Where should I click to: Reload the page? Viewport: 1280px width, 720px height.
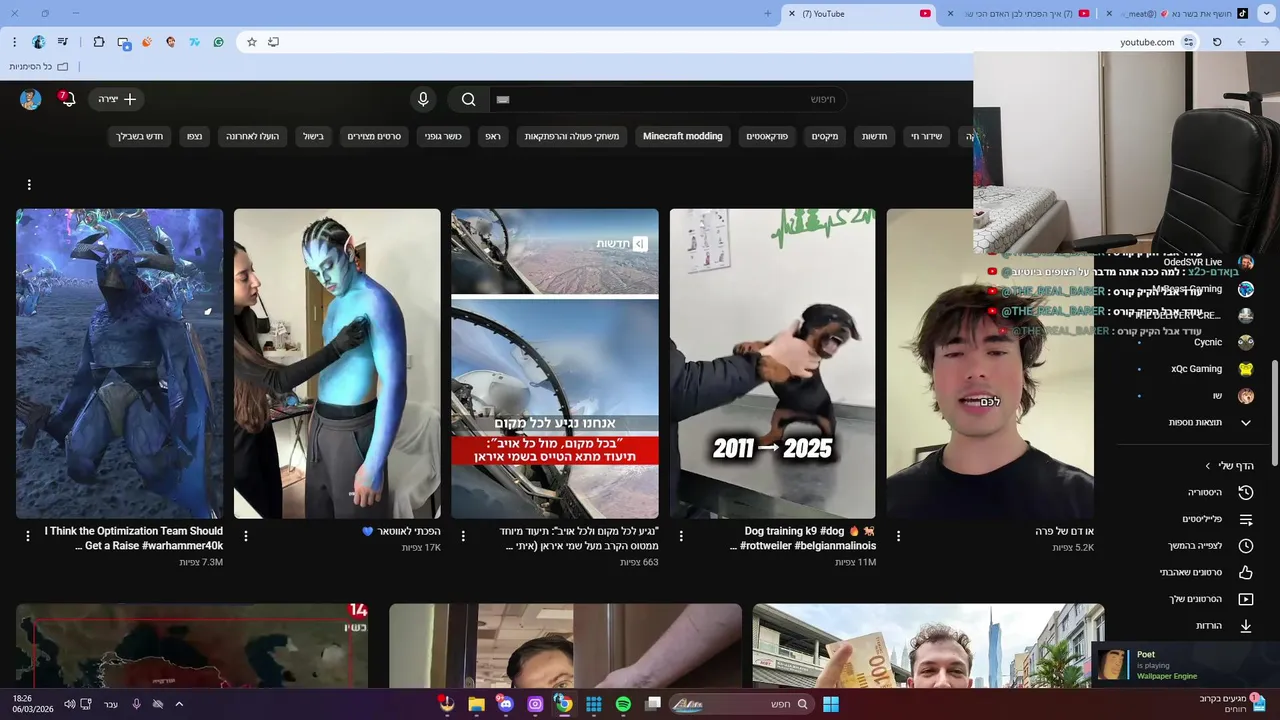click(1217, 42)
